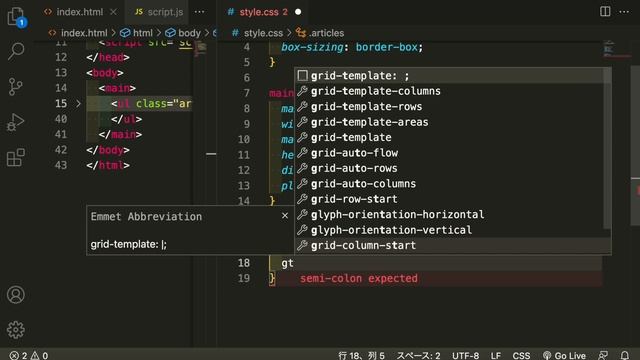
Task: Click feedback icon in status bar
Action: [x=603, y=355]
